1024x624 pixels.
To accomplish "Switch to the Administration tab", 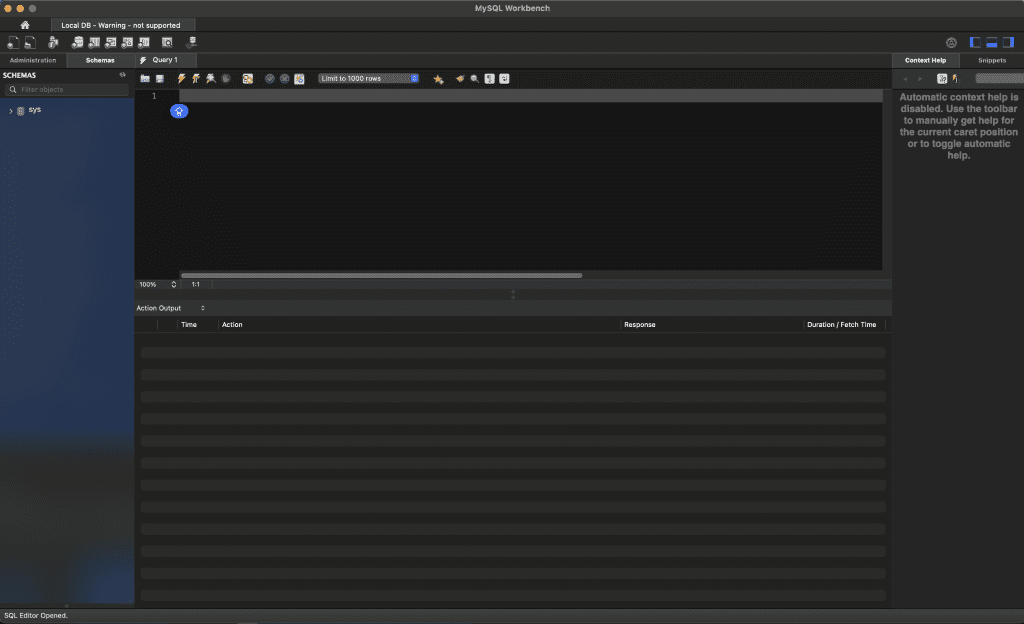I will (x=33, y=60).
